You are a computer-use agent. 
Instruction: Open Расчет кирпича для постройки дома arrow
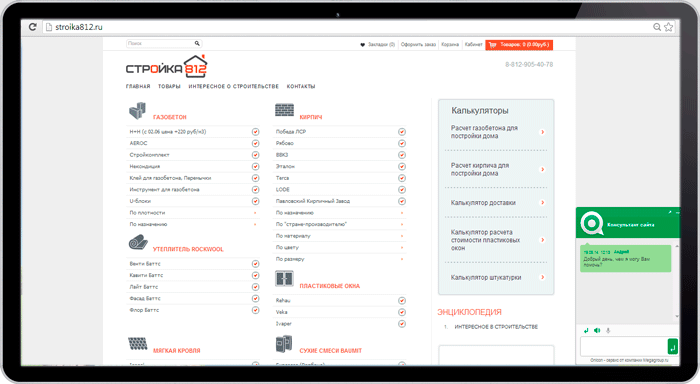542,170
